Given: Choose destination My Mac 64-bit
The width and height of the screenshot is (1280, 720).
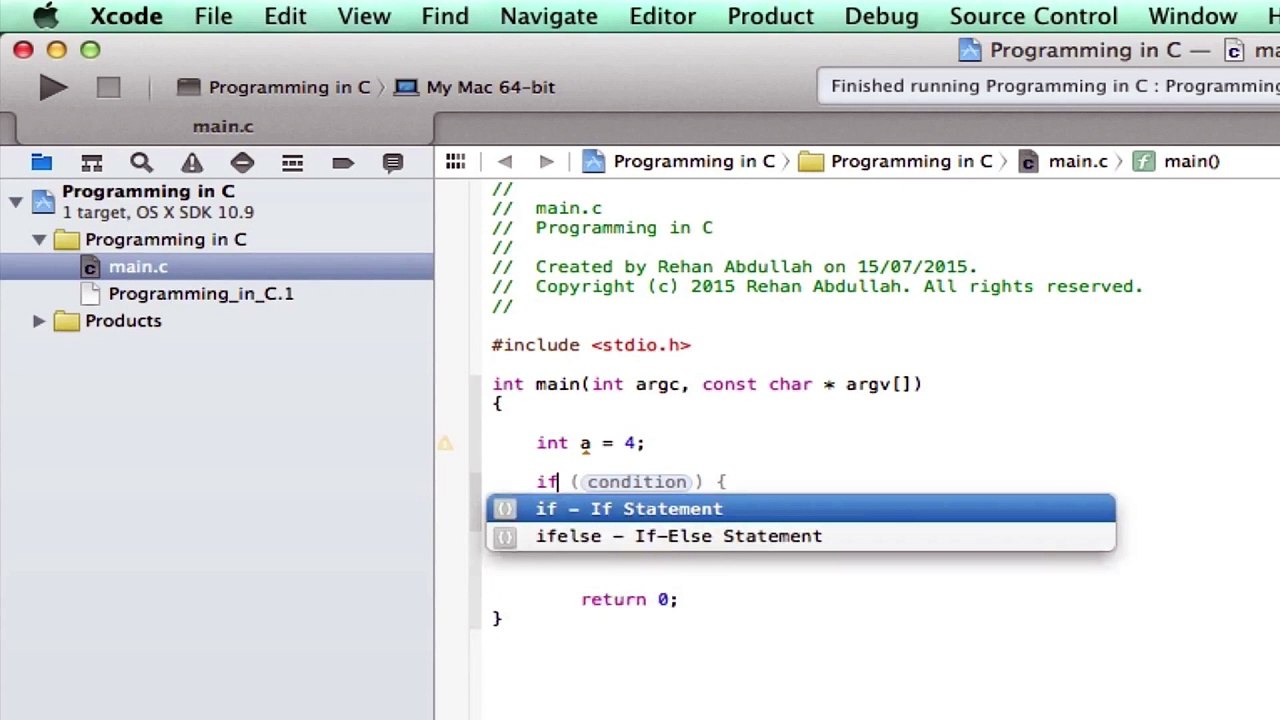Looking at the screenshot, I should point(475,87).
